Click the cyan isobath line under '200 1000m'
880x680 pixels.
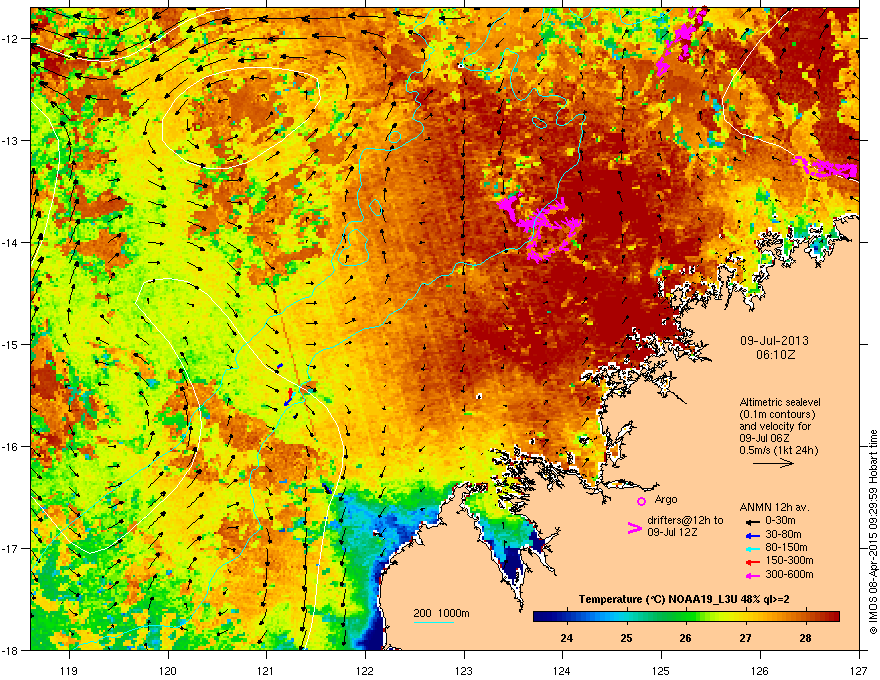pyautogui.click(x=434, y=622)
